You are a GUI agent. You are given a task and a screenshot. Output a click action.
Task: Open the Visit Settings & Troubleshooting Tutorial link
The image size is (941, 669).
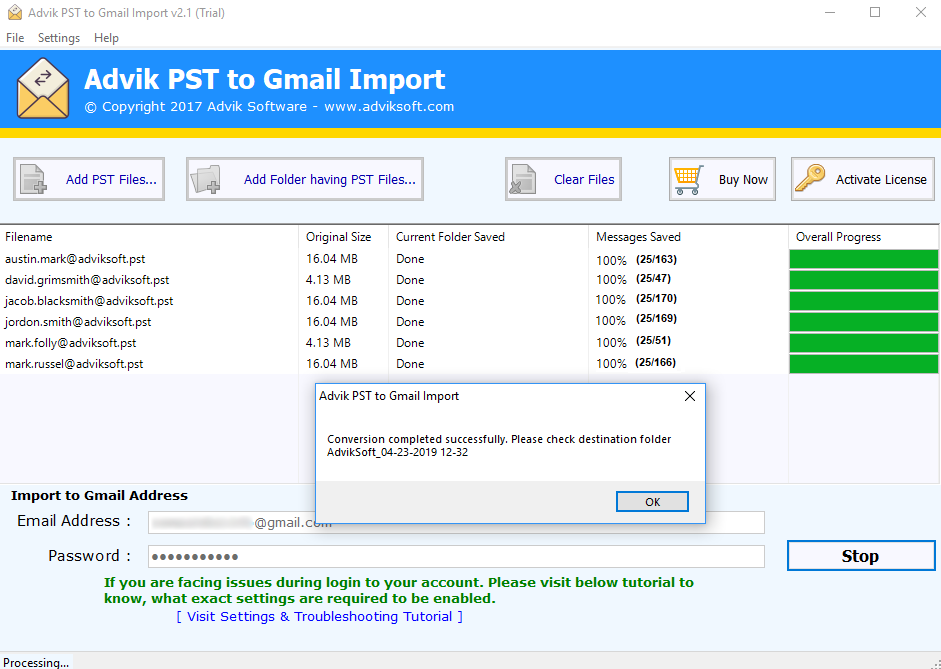[319, 617]
